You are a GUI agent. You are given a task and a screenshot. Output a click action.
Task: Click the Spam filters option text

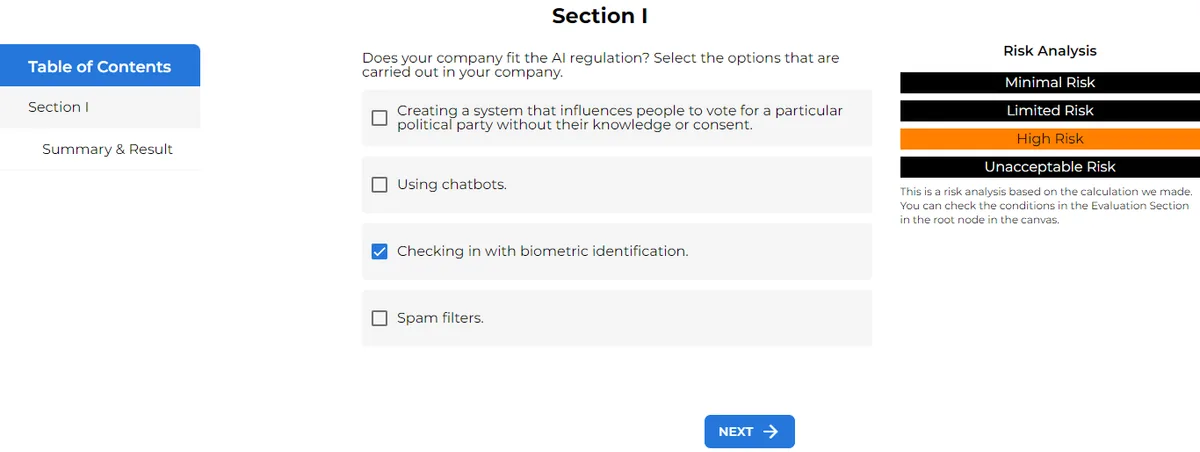[440, 318]
